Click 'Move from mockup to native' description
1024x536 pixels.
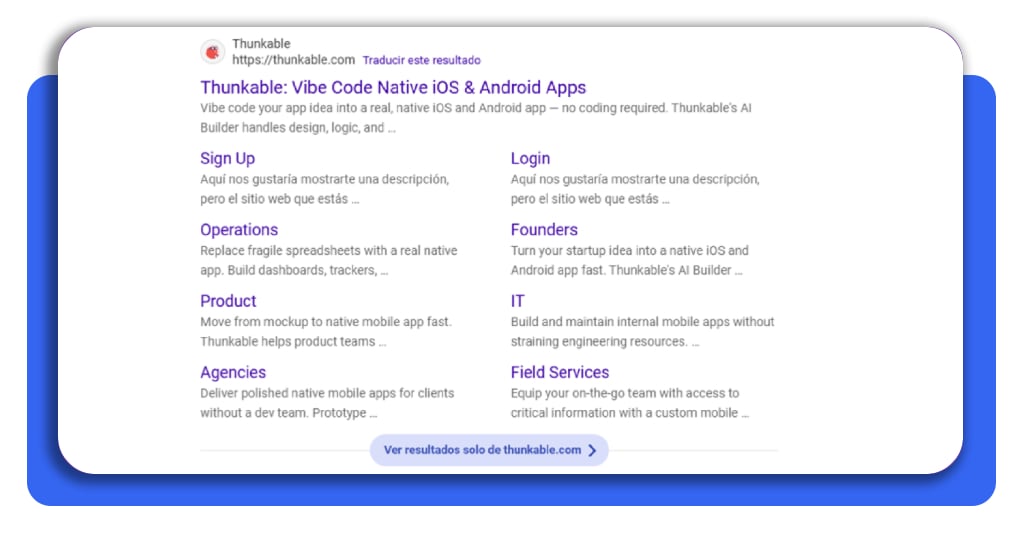point(326,332)
